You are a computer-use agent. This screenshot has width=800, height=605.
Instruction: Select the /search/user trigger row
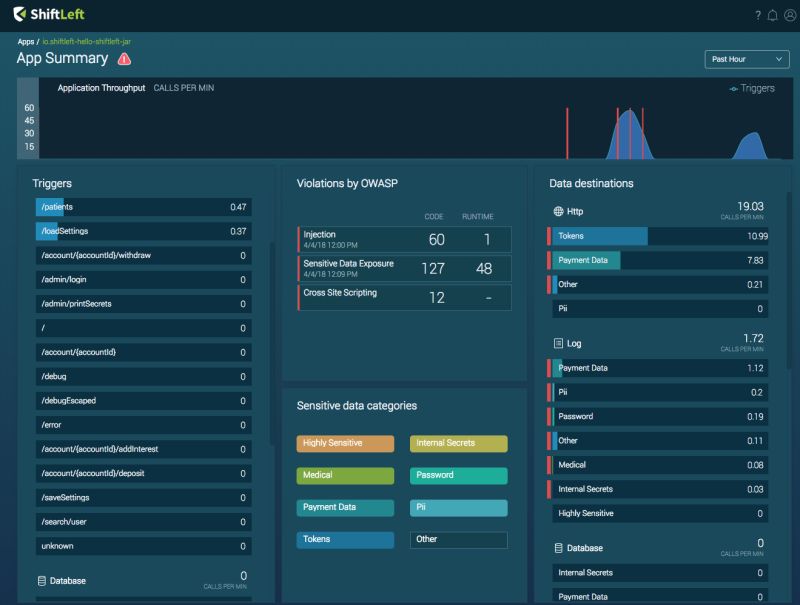click(x=144, y=522)
